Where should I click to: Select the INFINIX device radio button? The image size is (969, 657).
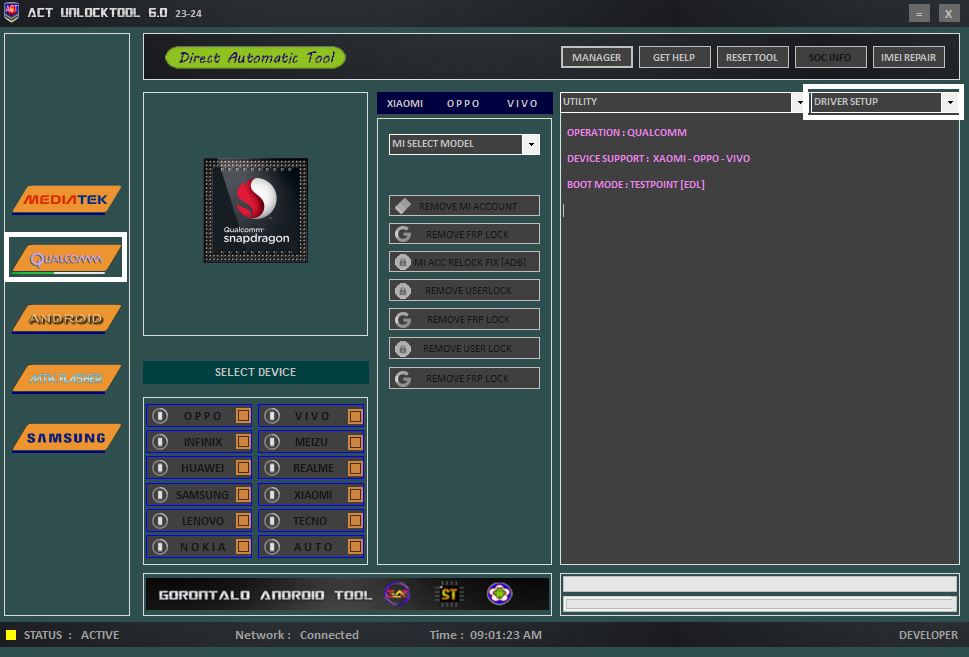[160, 442]
